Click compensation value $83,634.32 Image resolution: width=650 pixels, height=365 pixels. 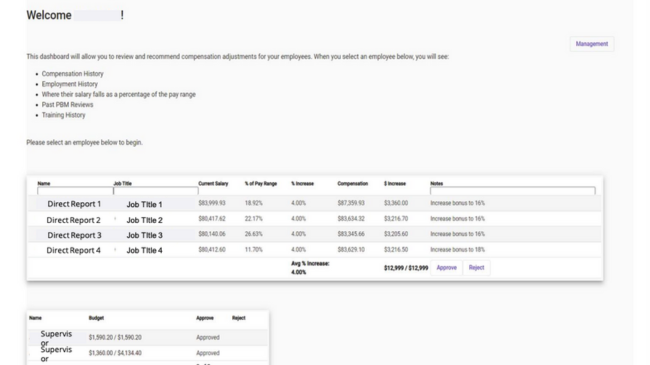[351, 219]
